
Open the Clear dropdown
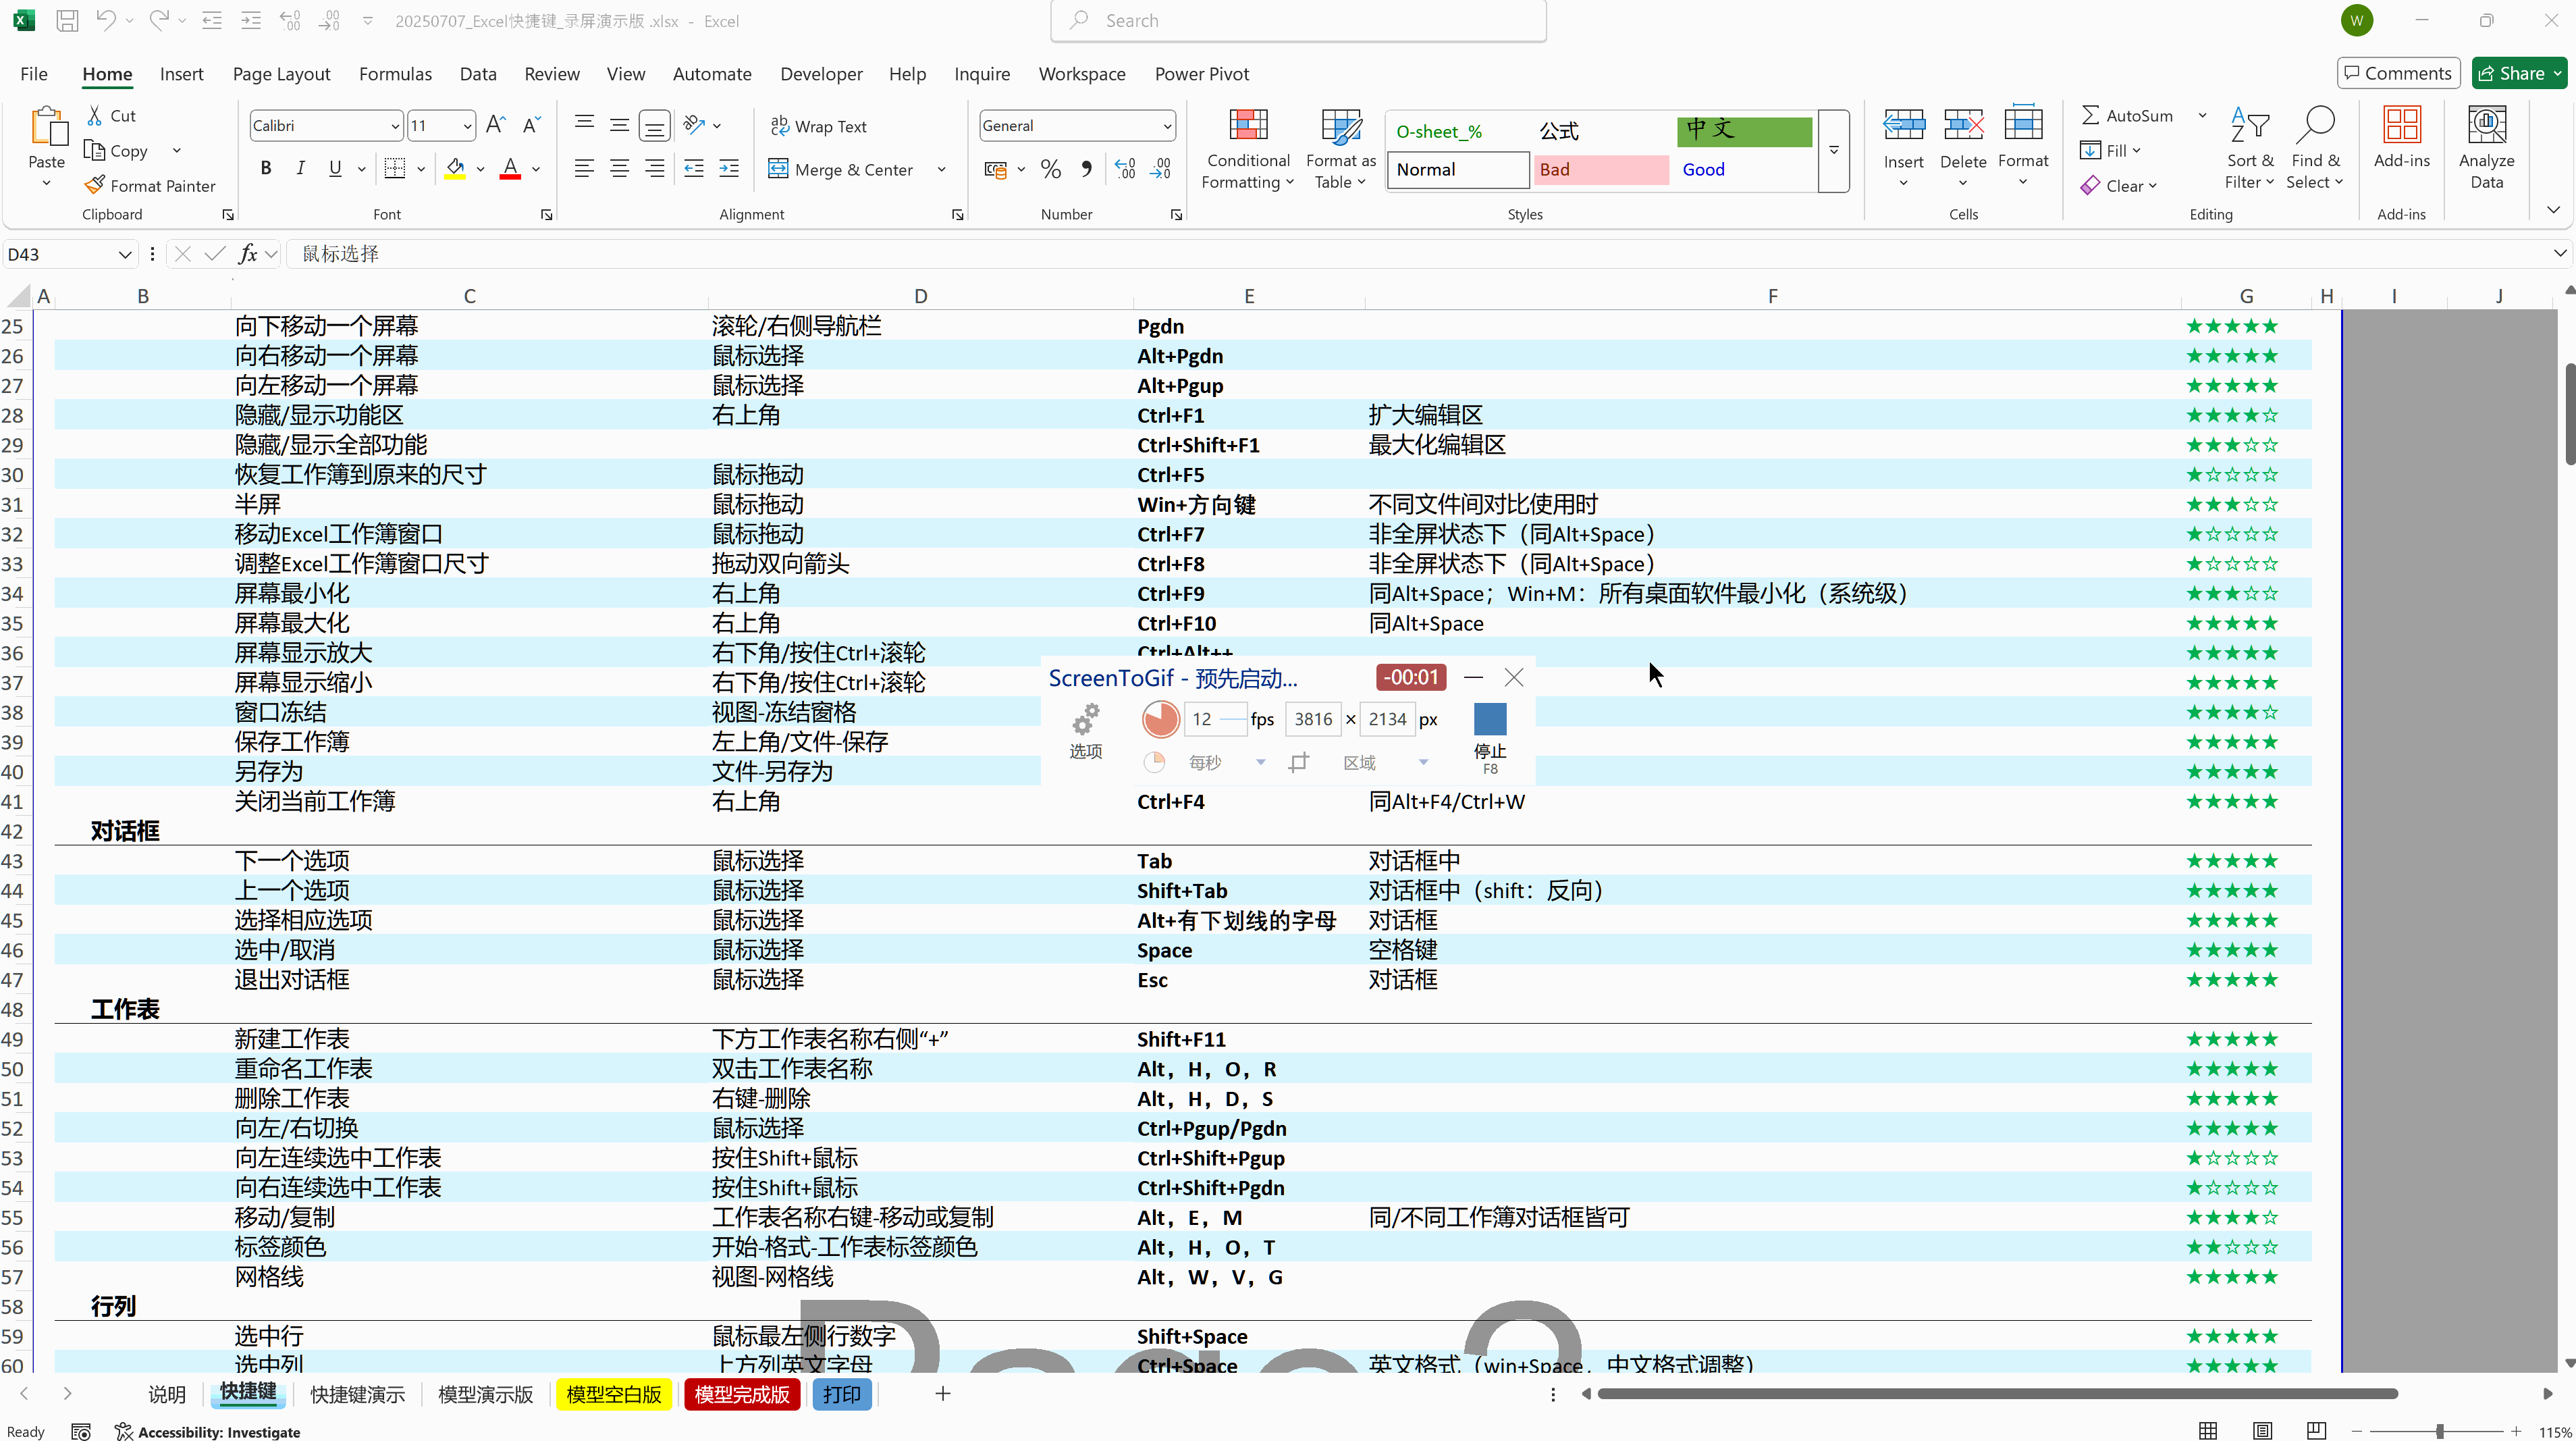point(2118,185)
